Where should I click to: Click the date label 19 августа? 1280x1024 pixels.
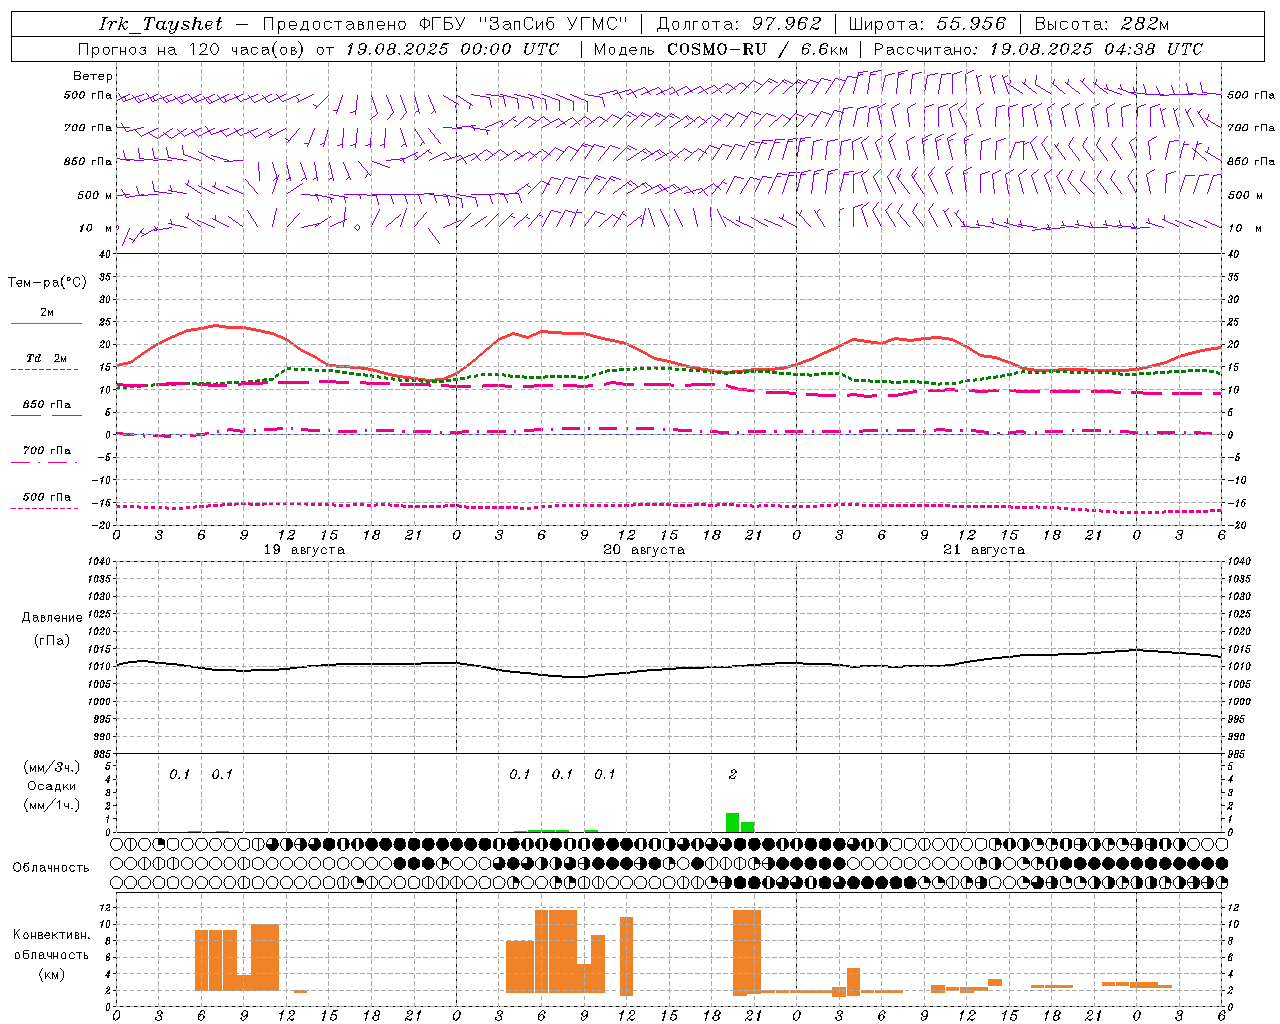pos(304,550)
